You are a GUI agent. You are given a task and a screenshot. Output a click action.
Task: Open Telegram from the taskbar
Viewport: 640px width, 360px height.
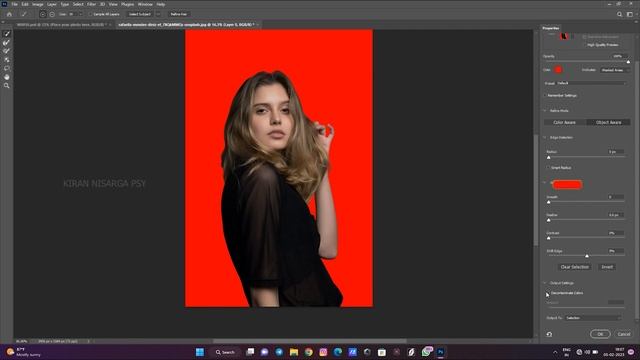point(279,352)
